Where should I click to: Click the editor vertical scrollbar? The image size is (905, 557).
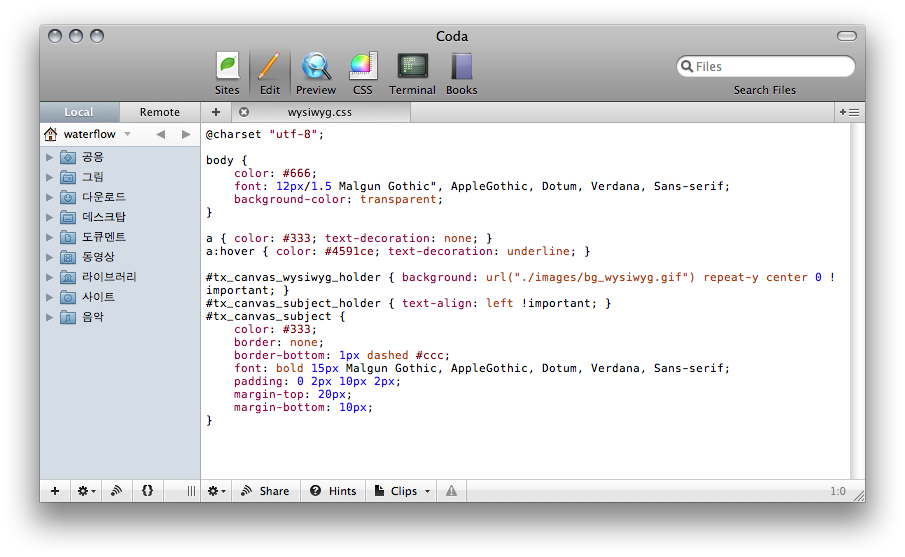(x=857, y=301)
